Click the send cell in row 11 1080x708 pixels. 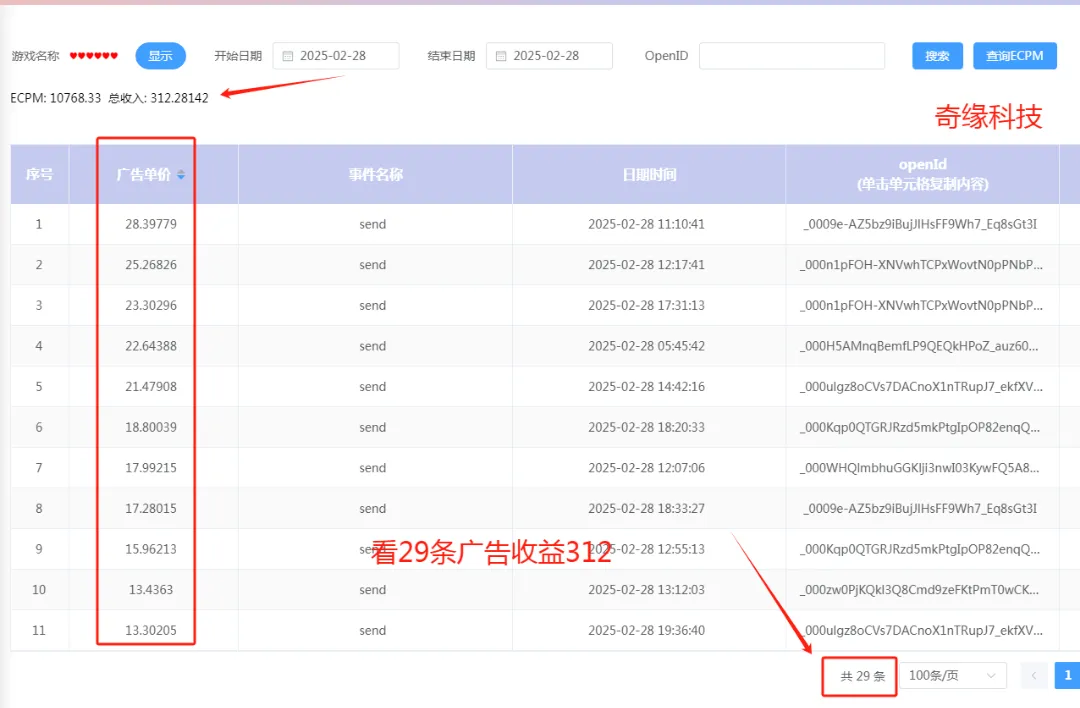click(373, 630)
